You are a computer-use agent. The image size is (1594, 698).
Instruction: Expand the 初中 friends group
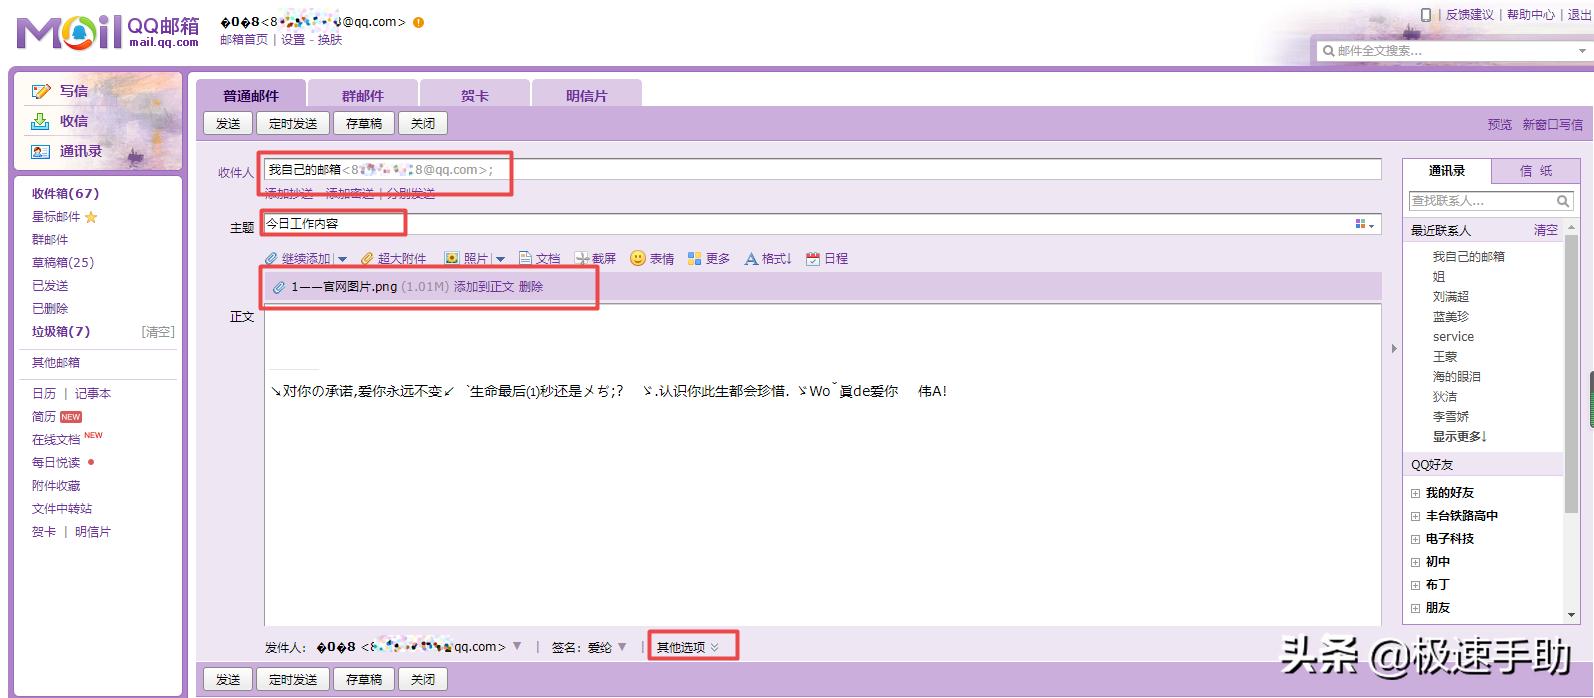1415,562
